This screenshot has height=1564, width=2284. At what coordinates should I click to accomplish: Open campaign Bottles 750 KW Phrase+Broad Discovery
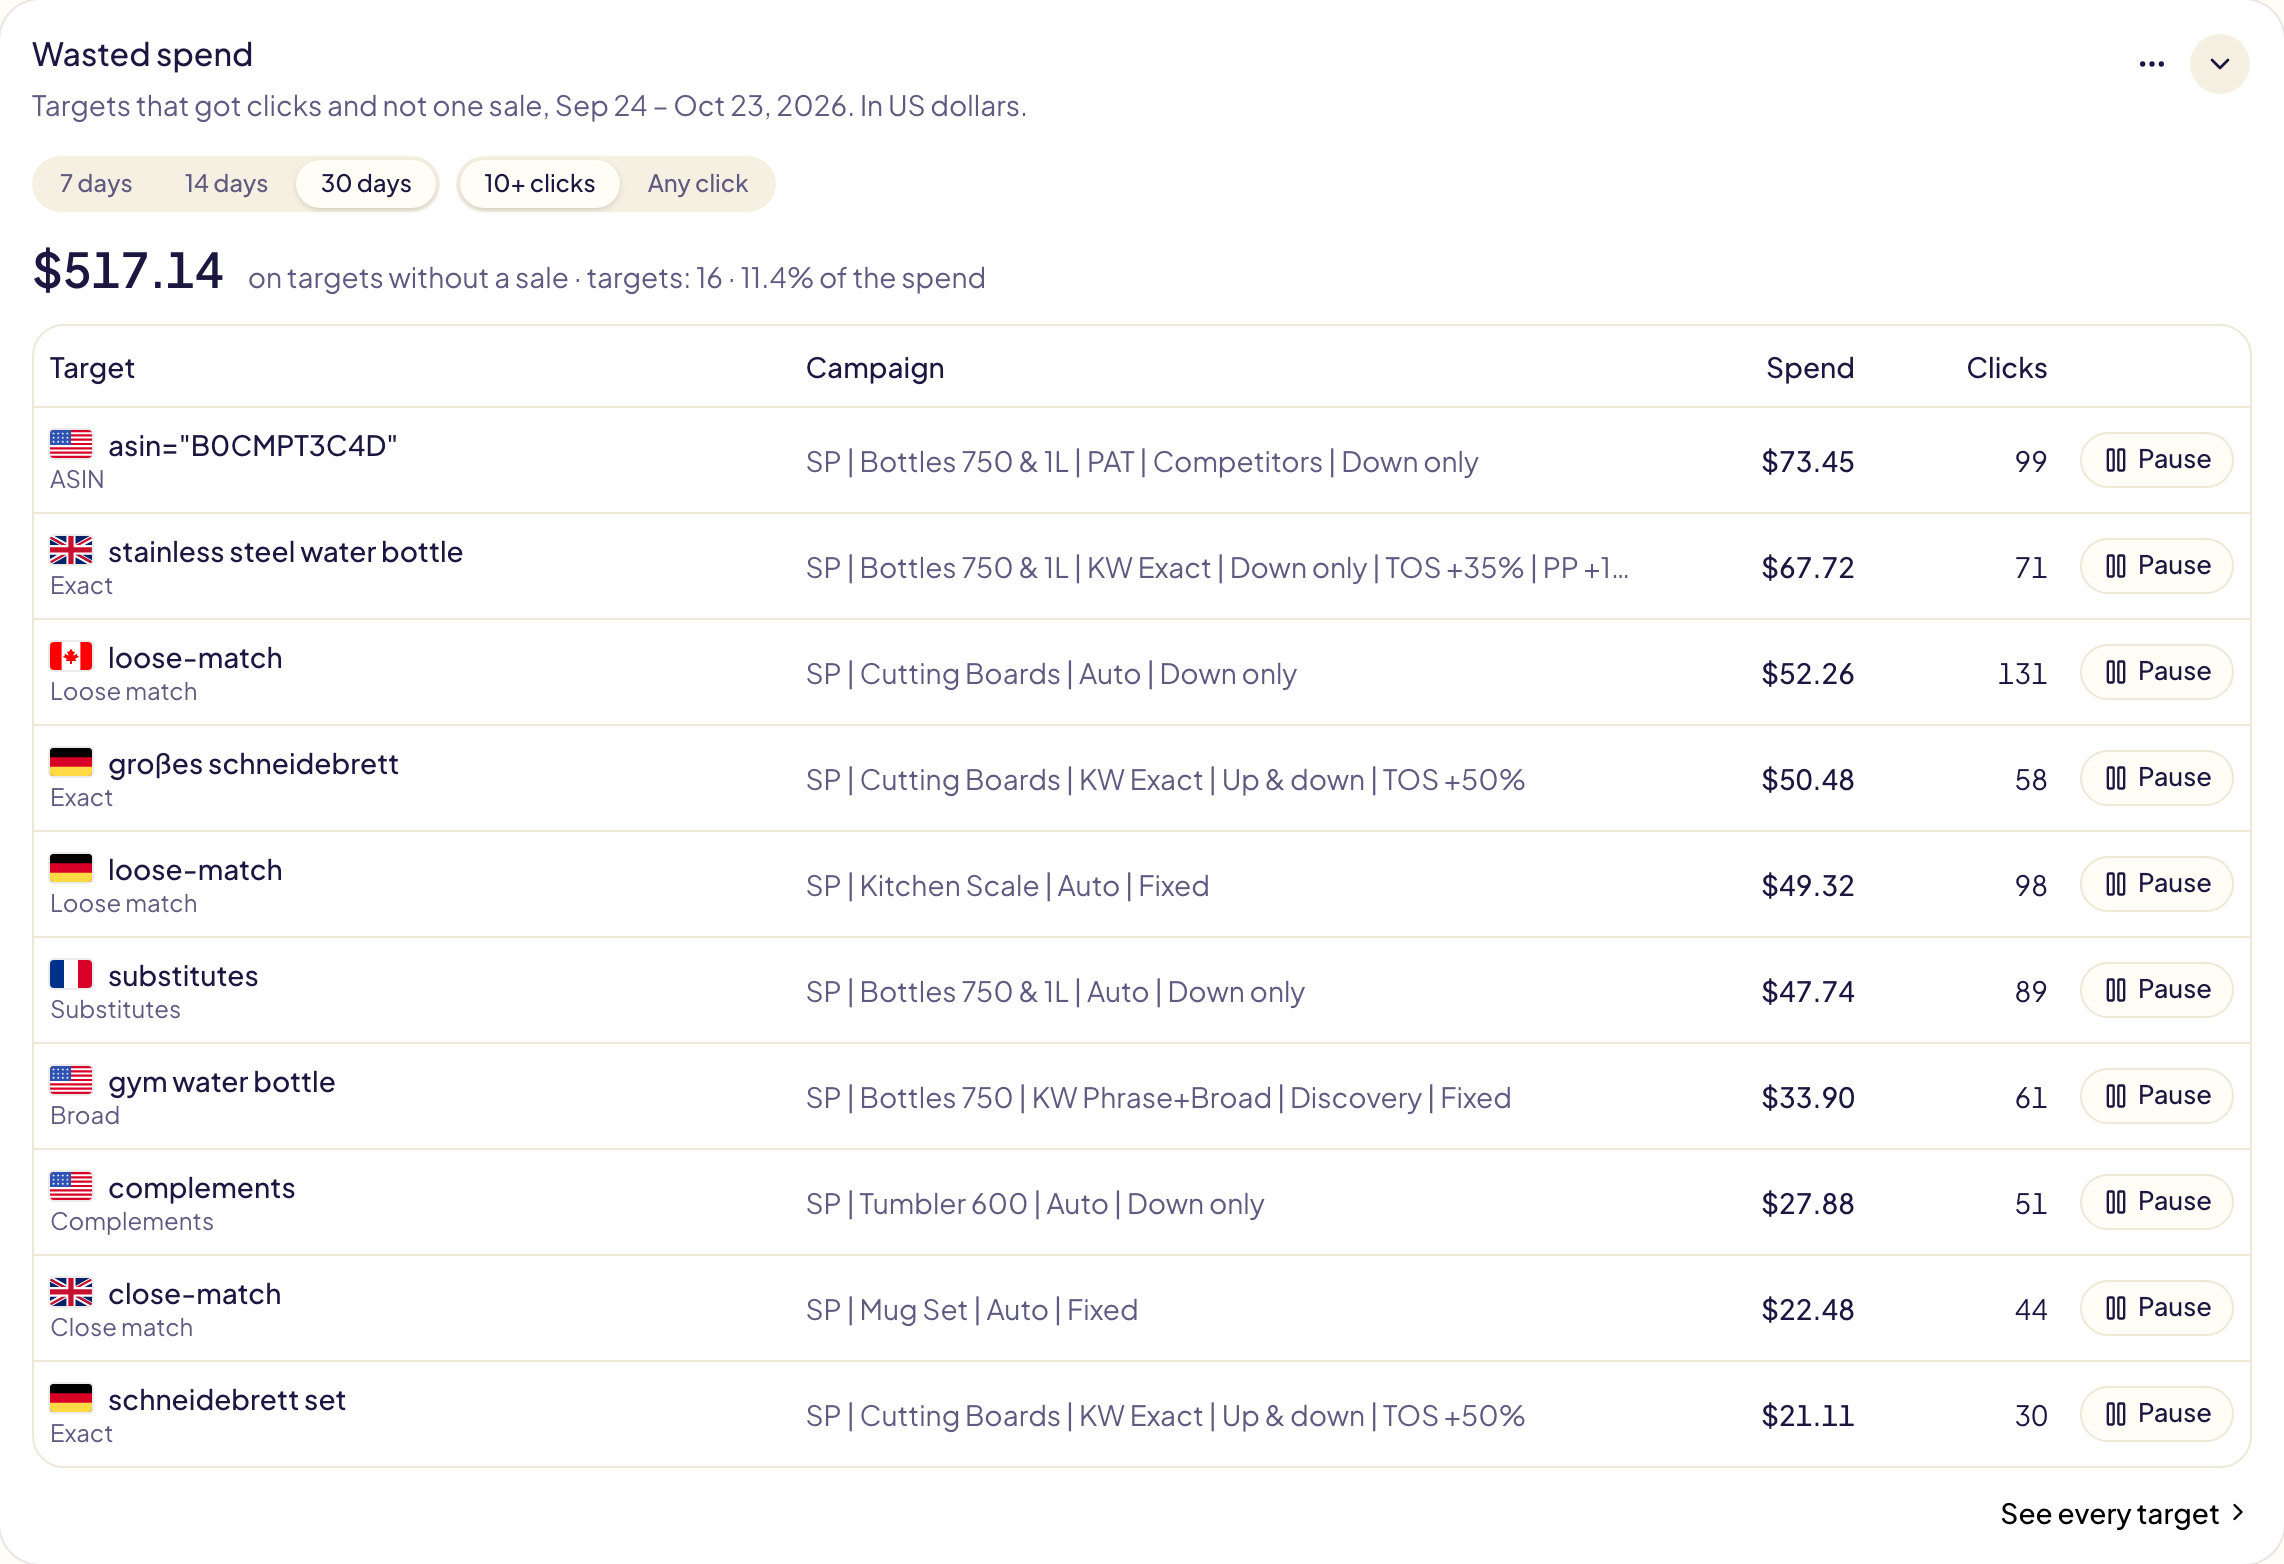(x=1158, y=1098)
